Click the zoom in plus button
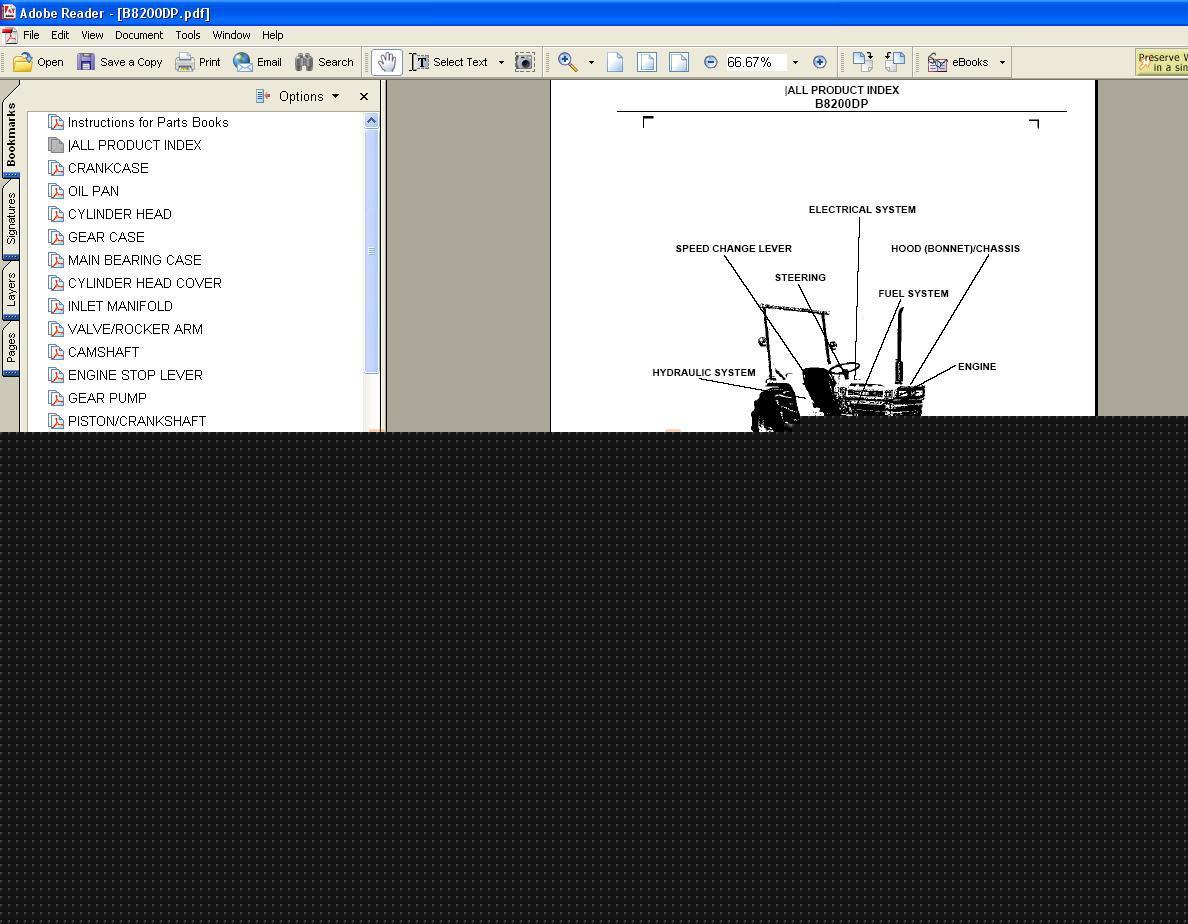Image resolution: width=1188 pixels, height=924 pixels. click(x=819, y=62)
